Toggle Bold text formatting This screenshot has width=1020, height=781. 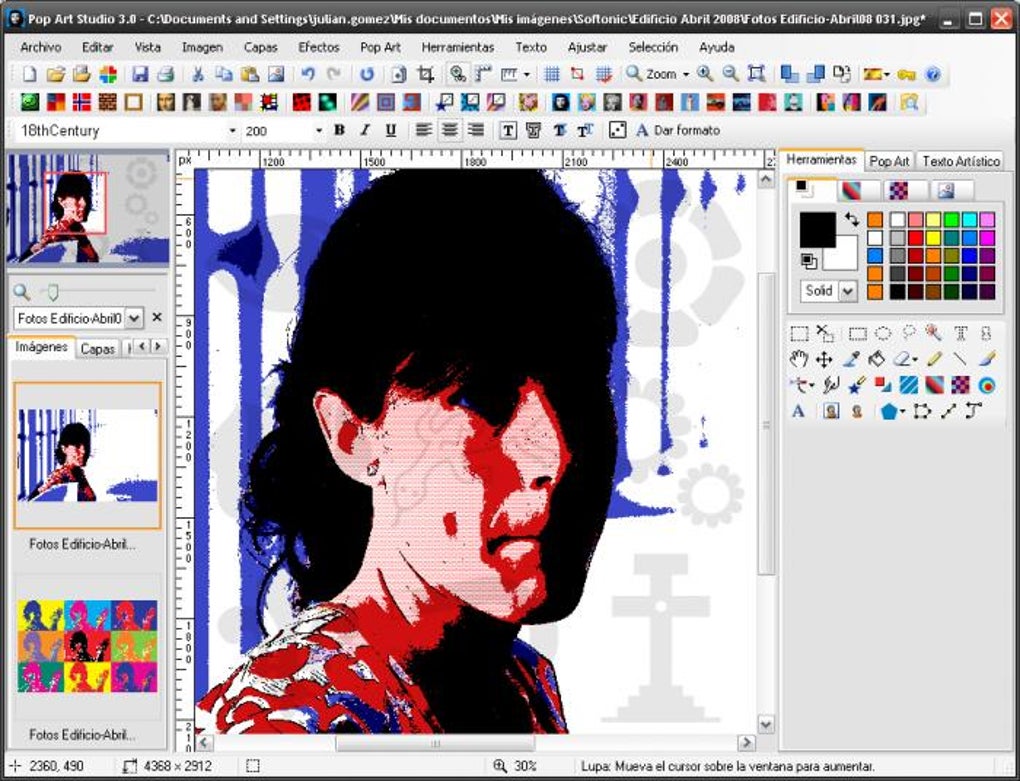click(339, 130)
